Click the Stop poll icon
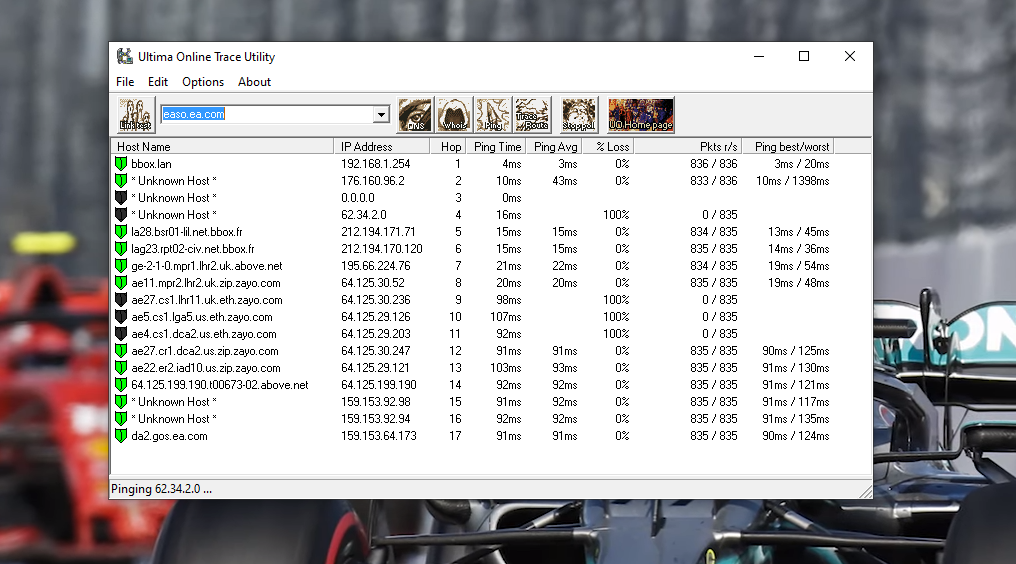The width and height of the screenshot is (1016, 564). tap(579, 115)
